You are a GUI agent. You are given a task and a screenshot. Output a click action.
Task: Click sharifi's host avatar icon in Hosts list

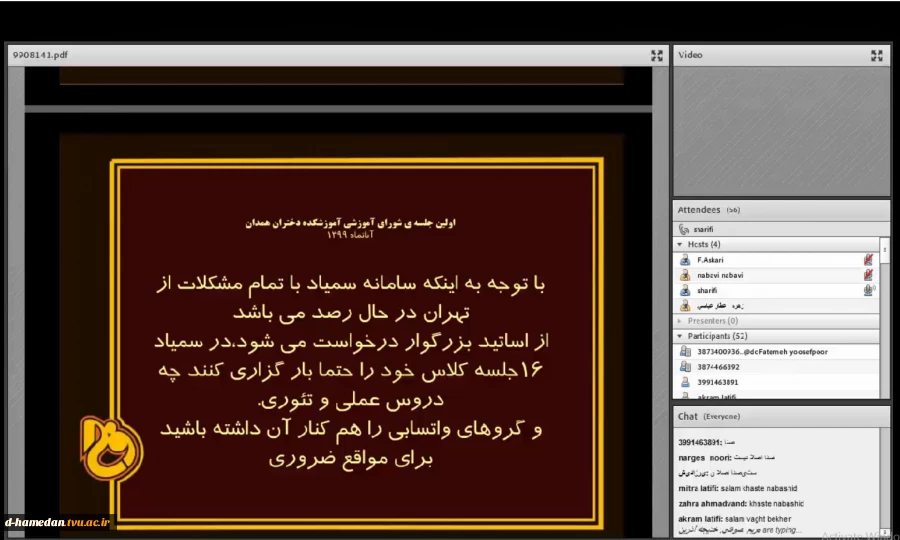[685, 290]
